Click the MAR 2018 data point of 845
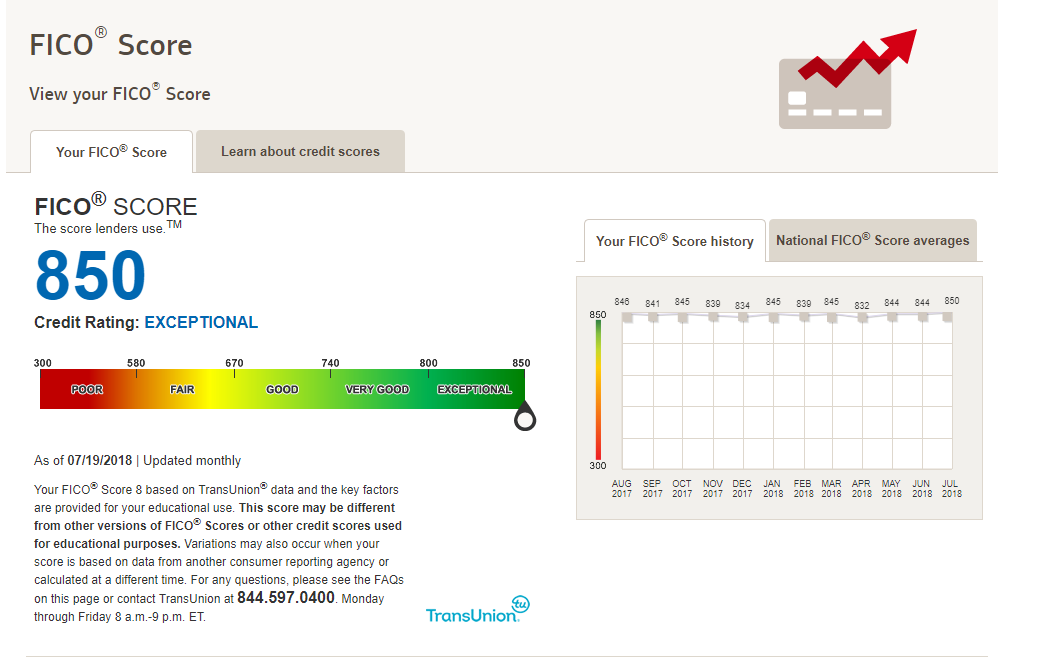The width and height of the screenshot is (1062, 660). [832, 318]
